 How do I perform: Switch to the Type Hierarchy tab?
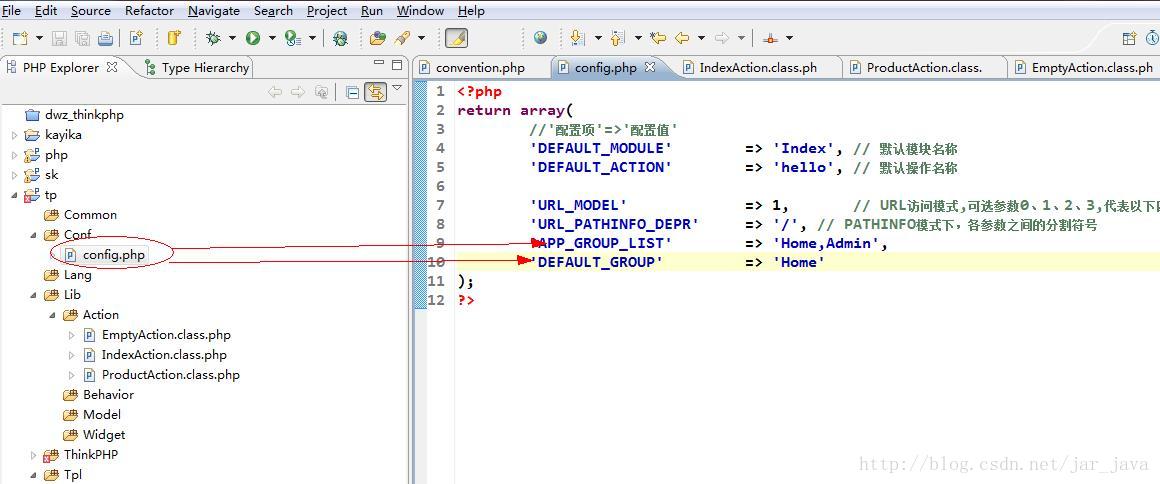pyautogui.click(x=197, y=67)
